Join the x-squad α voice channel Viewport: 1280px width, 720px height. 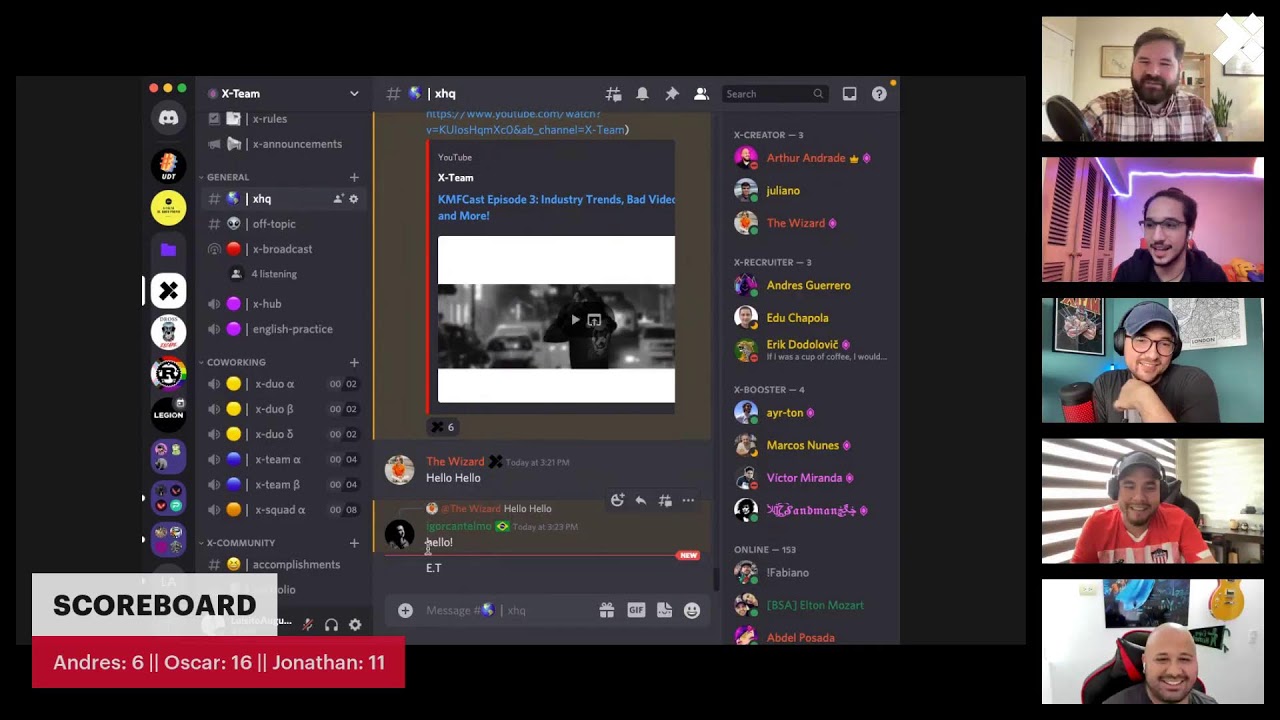point(283,510)
